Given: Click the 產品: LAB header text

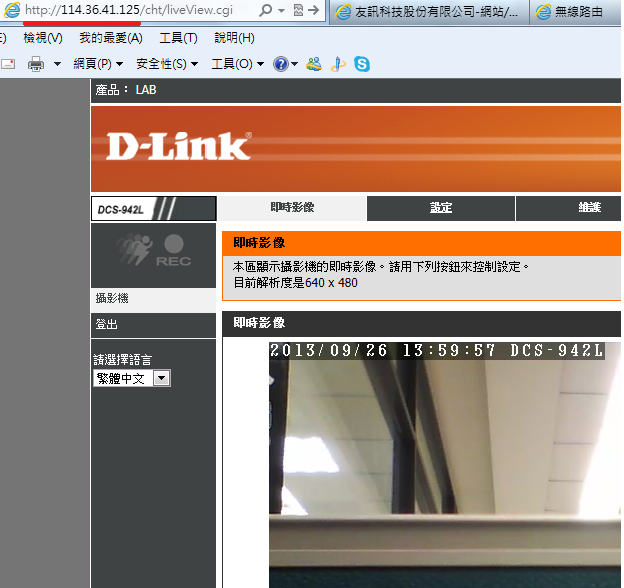Looking at the screenshot, I should pos(126,90).
